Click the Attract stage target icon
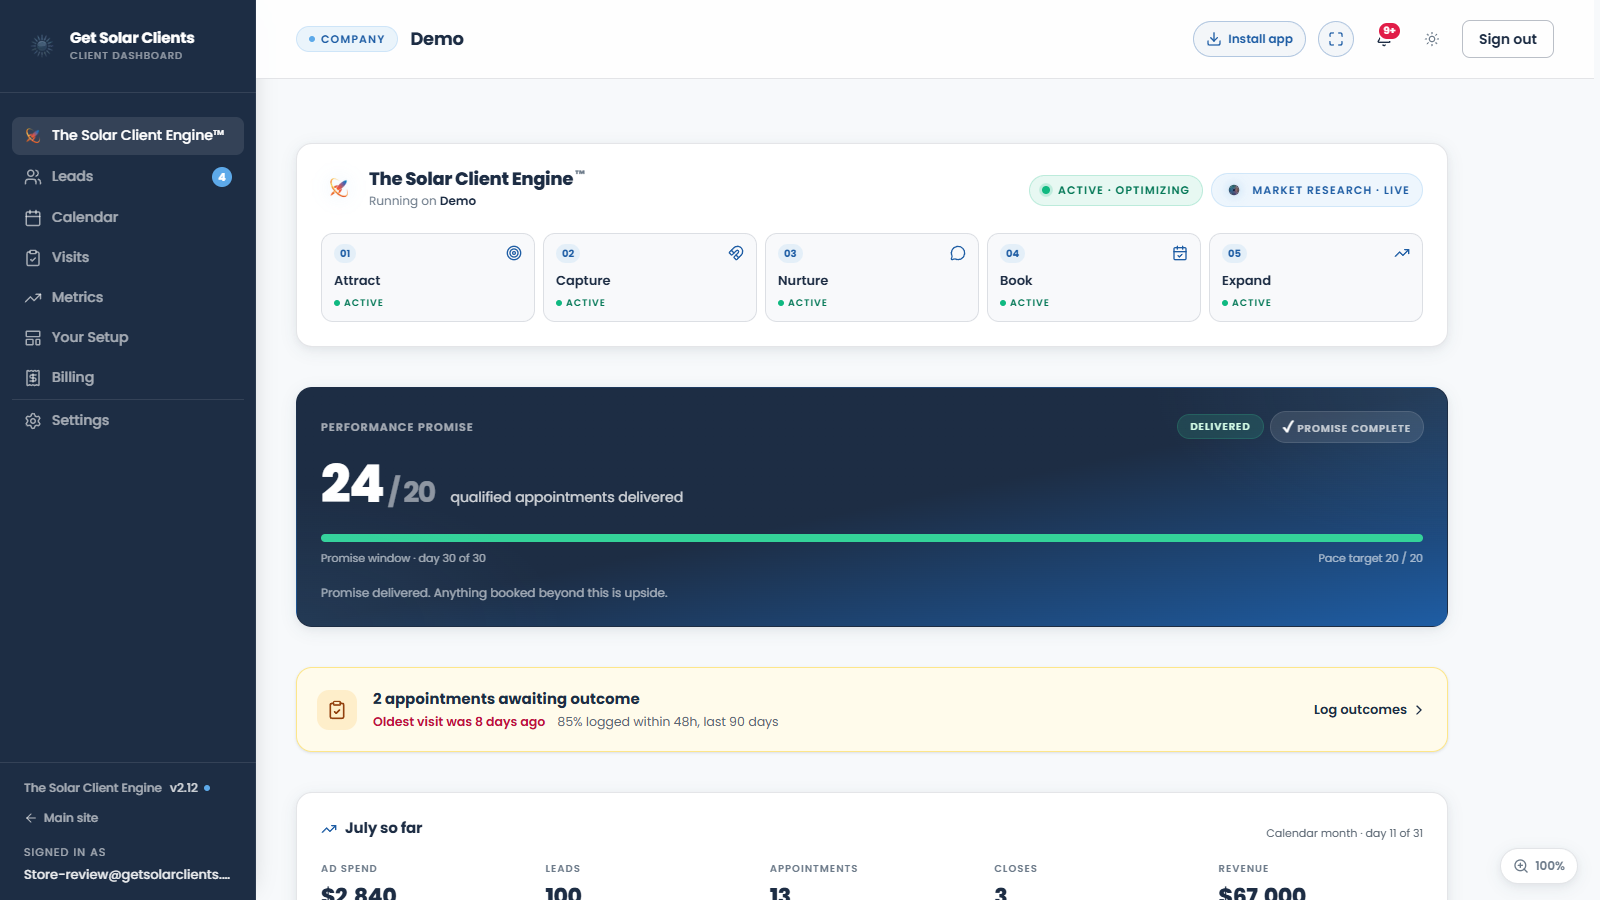The height and width of the screenshot is (900, 1600). coord(514,253)
